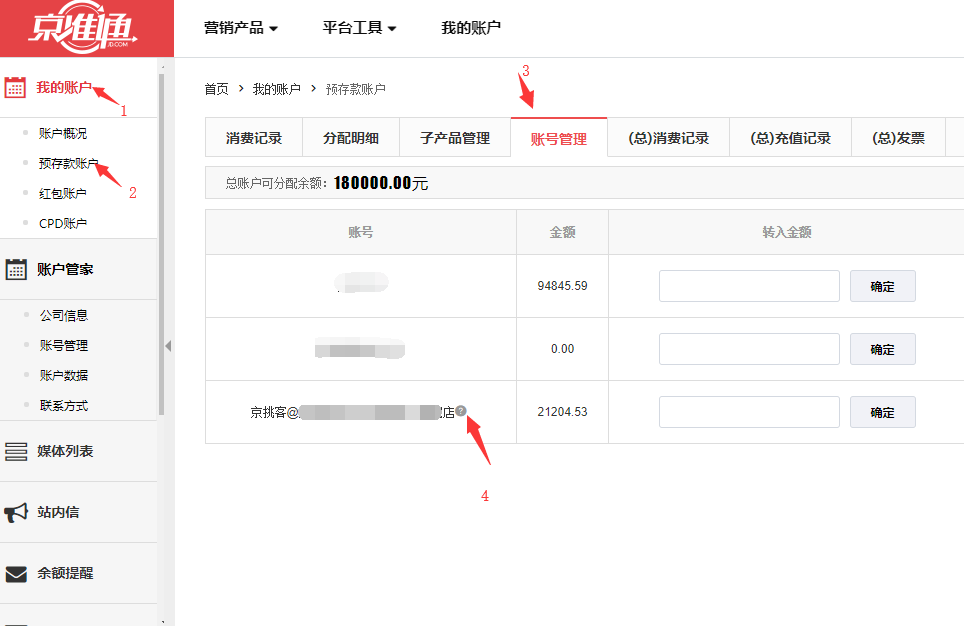This screenshot has height=626, width=964.
Task: Open the (总)充值记录 tab
Action: click(790, 138)
